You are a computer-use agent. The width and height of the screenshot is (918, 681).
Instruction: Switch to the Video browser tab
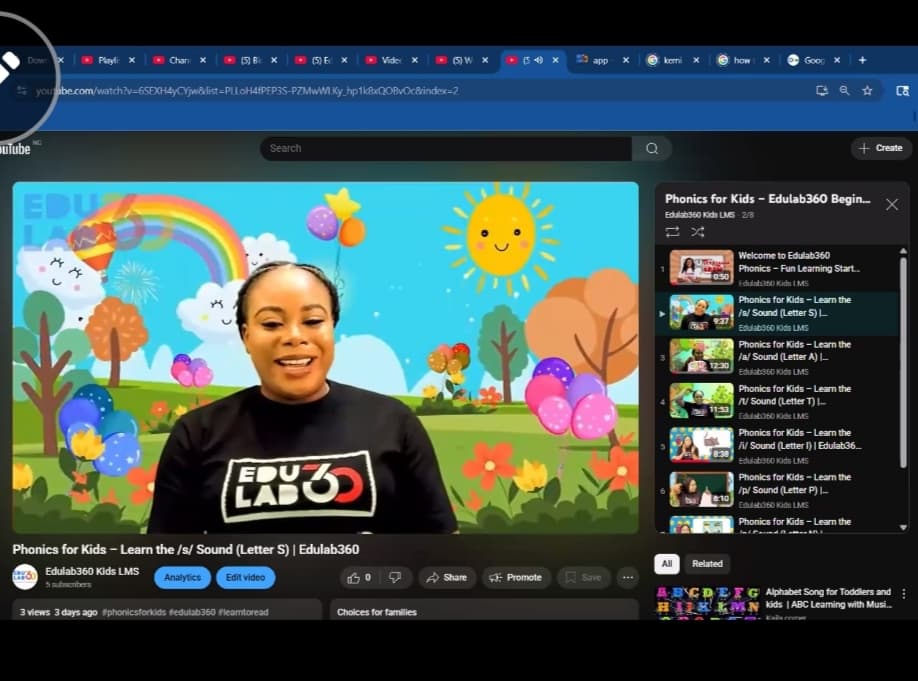(391, 60)
